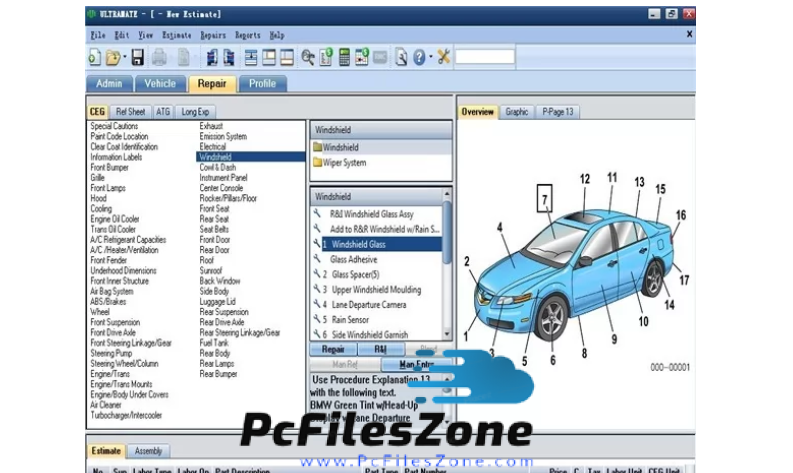Click the crossed tools settings icon
The height and width of the screenshot is (473, 793).
[444, 57]
